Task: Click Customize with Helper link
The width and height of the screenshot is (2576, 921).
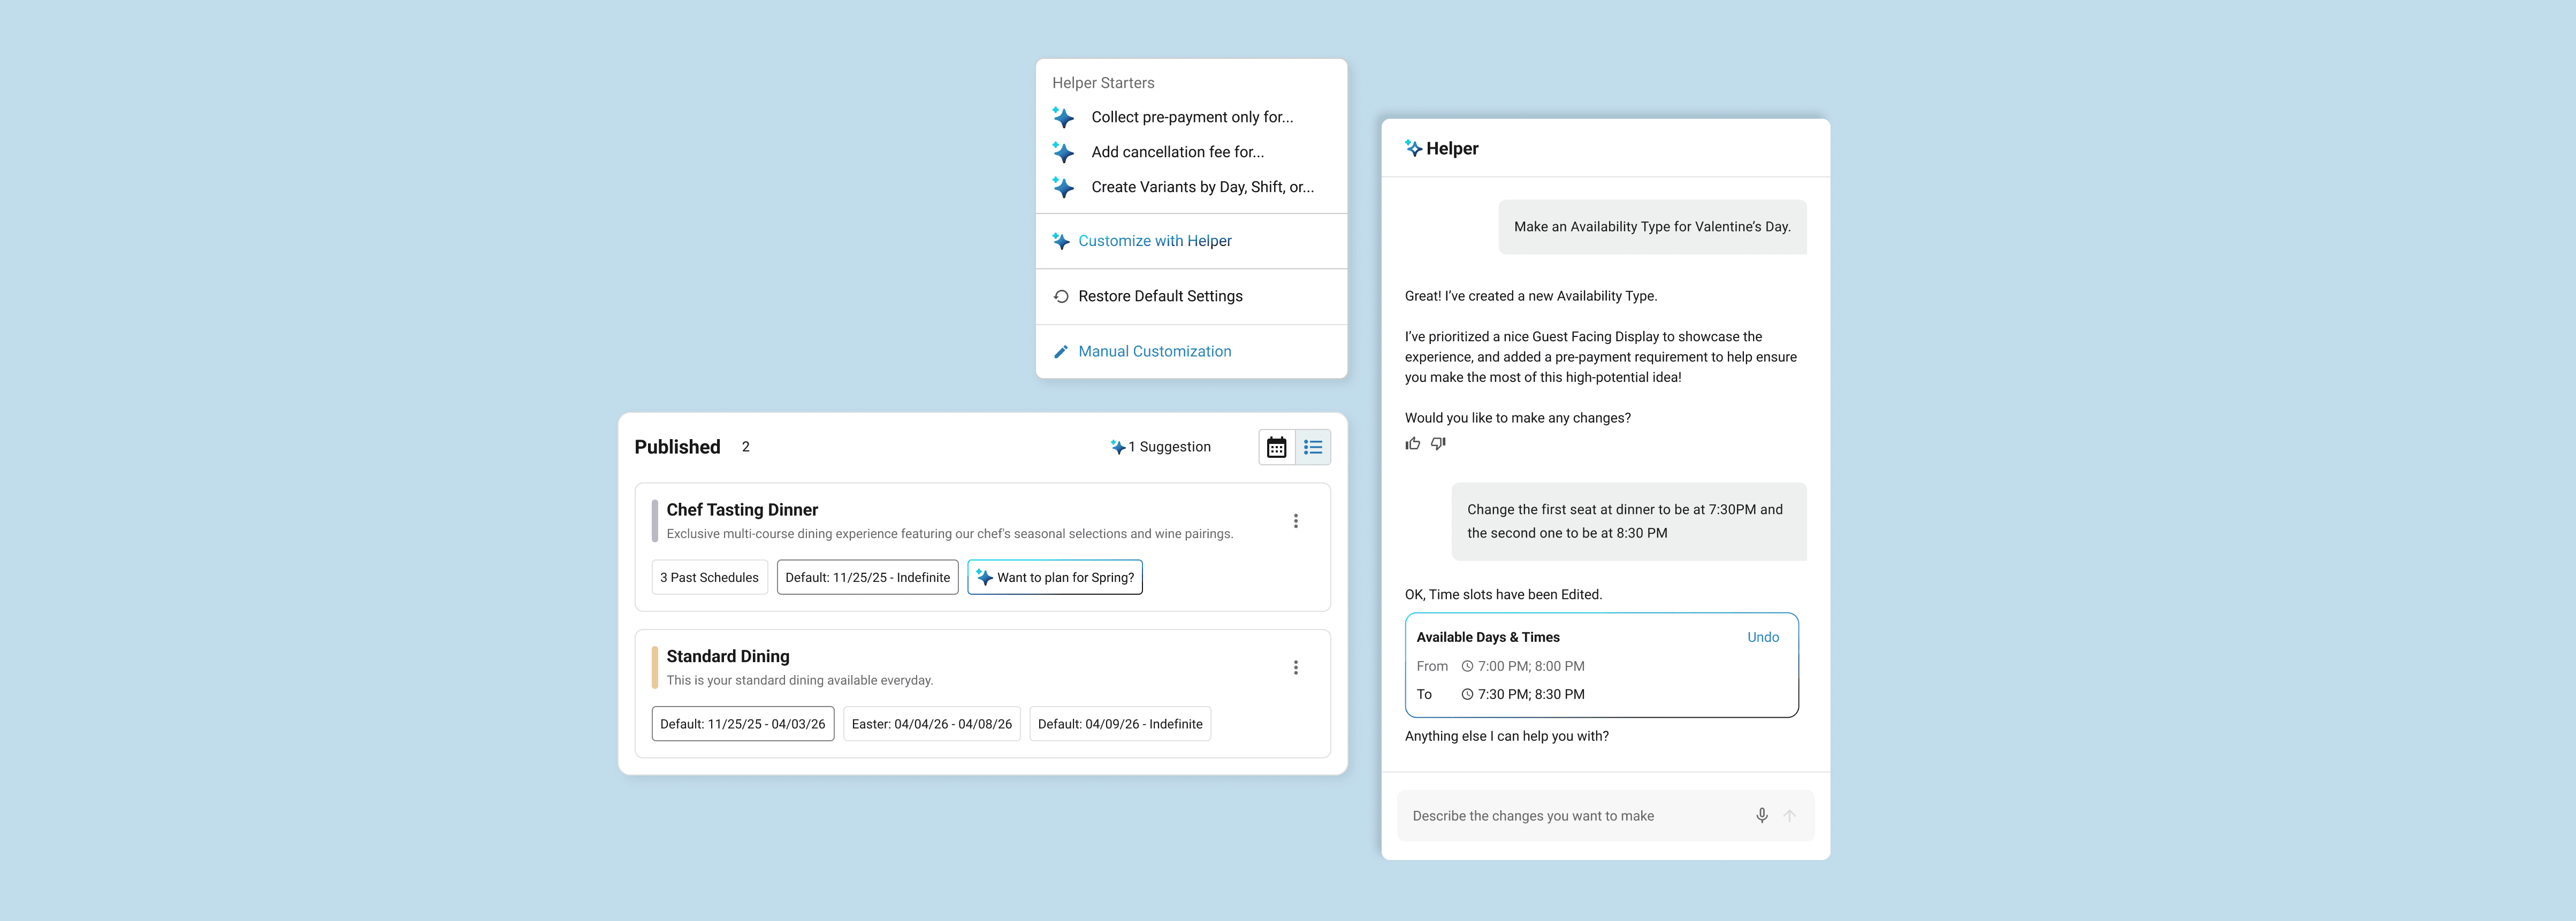Action: pyautogui.click(x=1154, y=241)
